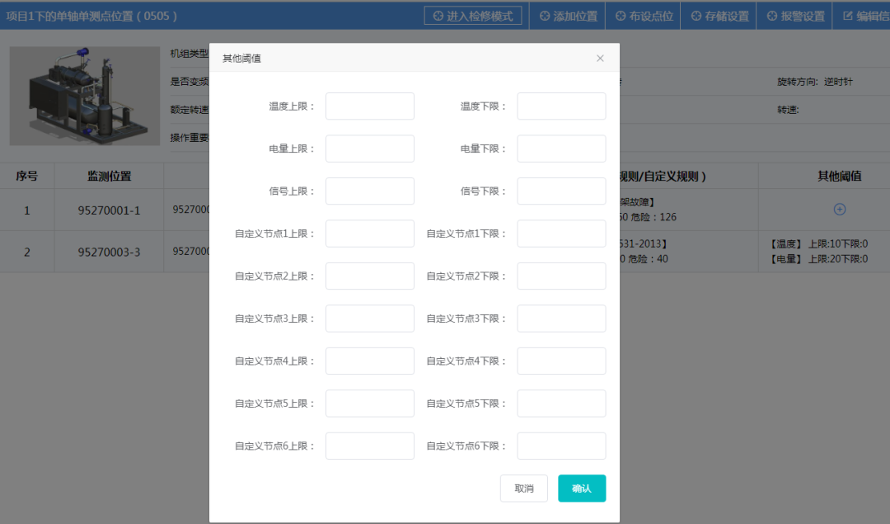Viewport: 890px width, 524px height.
Task: Focus the 自定义节点2下限 input field
Action: [561, 276]
